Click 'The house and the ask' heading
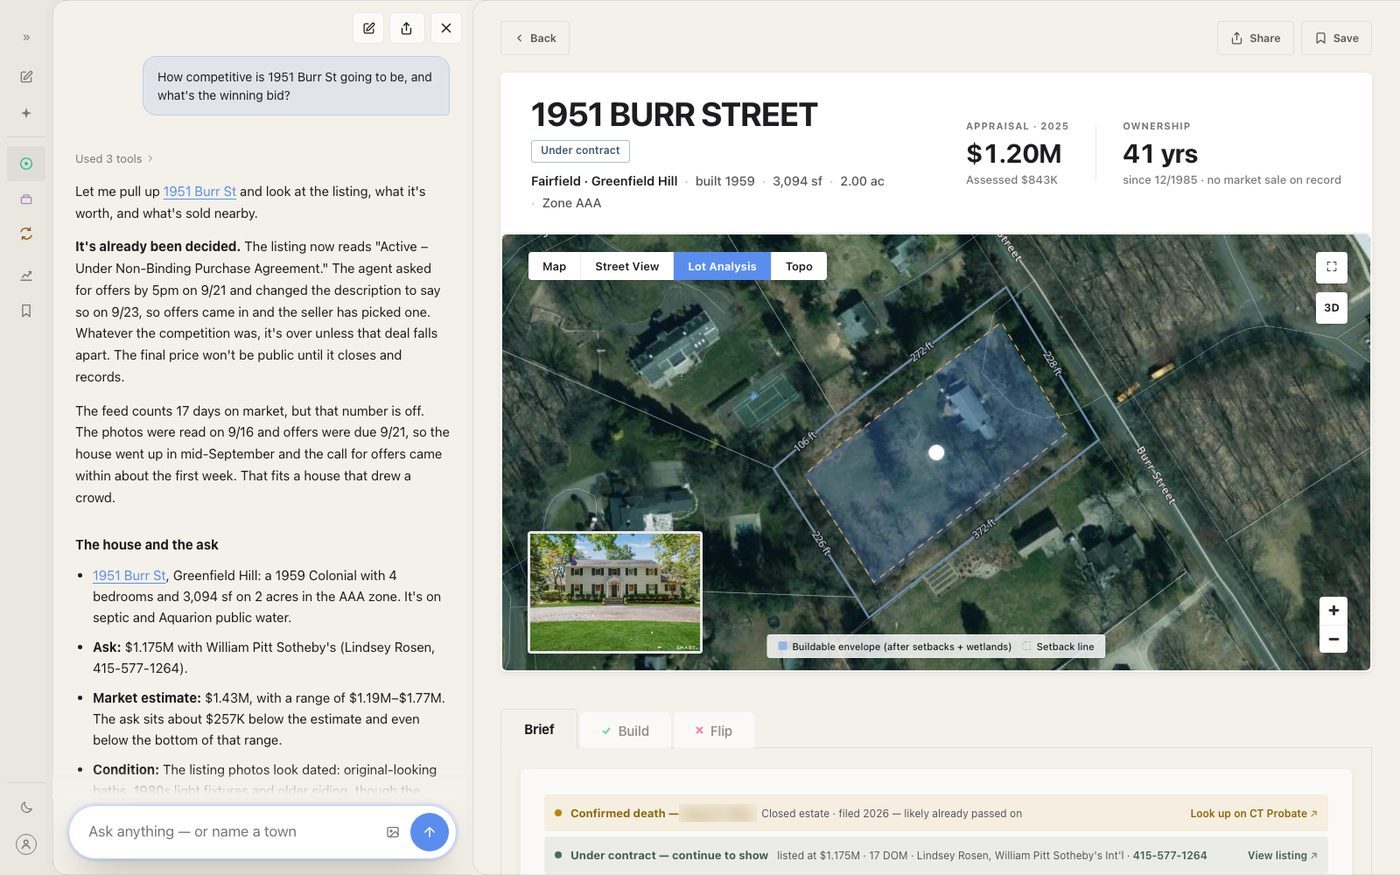Image resolution: width=1400 pixels, height=875 pixels. (147, 545)
